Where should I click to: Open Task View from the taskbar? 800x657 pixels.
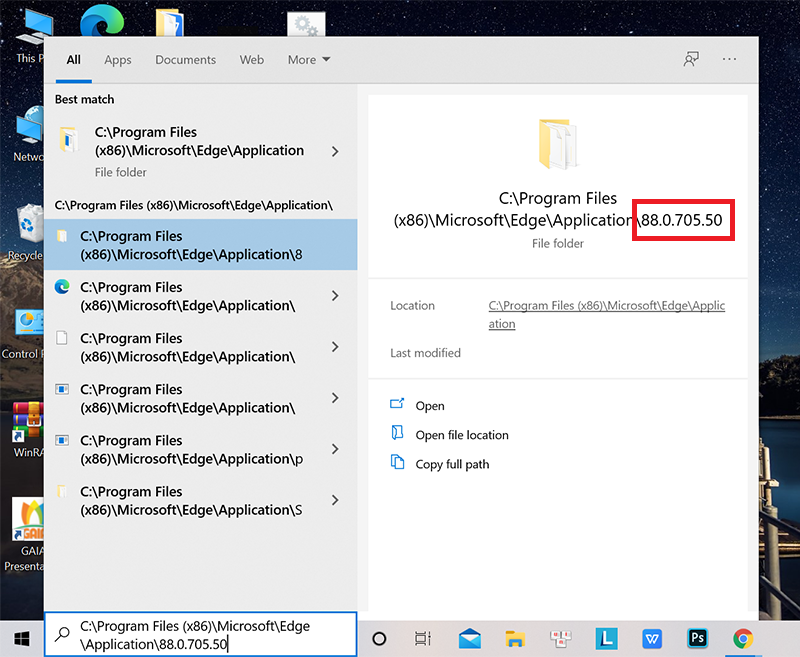tap(423, 638)
